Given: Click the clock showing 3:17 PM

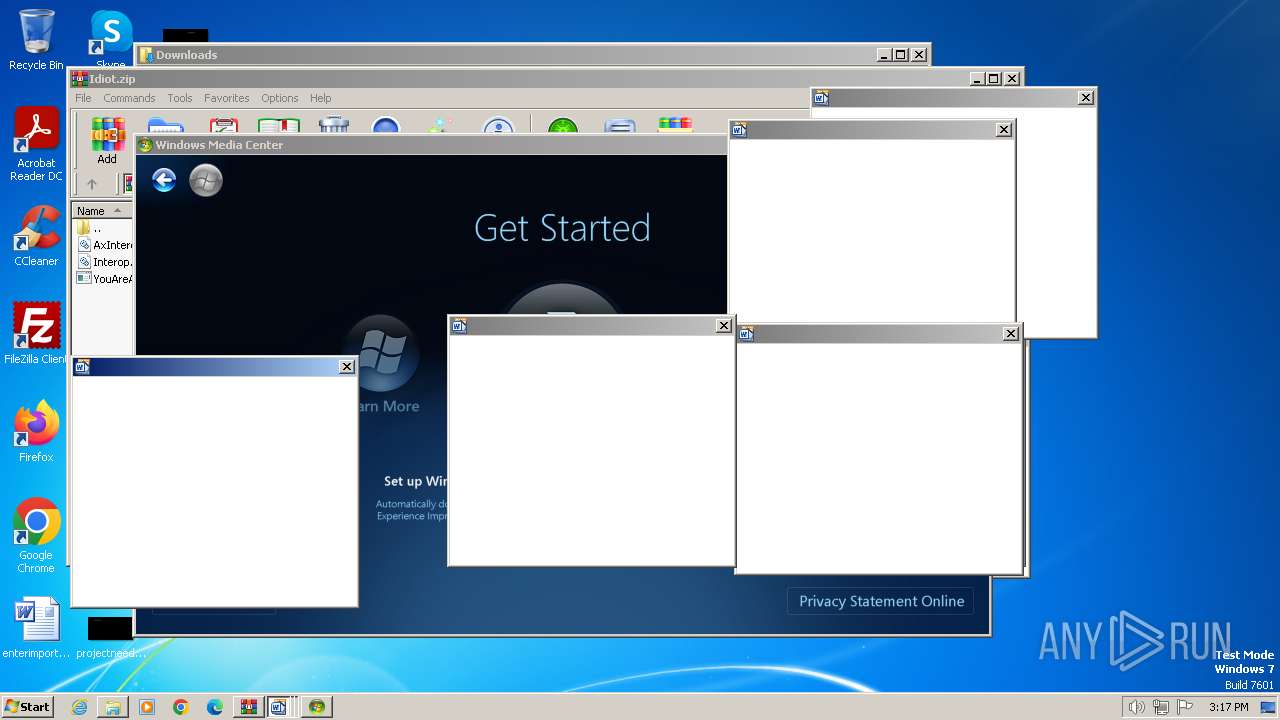Looking at the screenshot, I should pos(1229,707).
